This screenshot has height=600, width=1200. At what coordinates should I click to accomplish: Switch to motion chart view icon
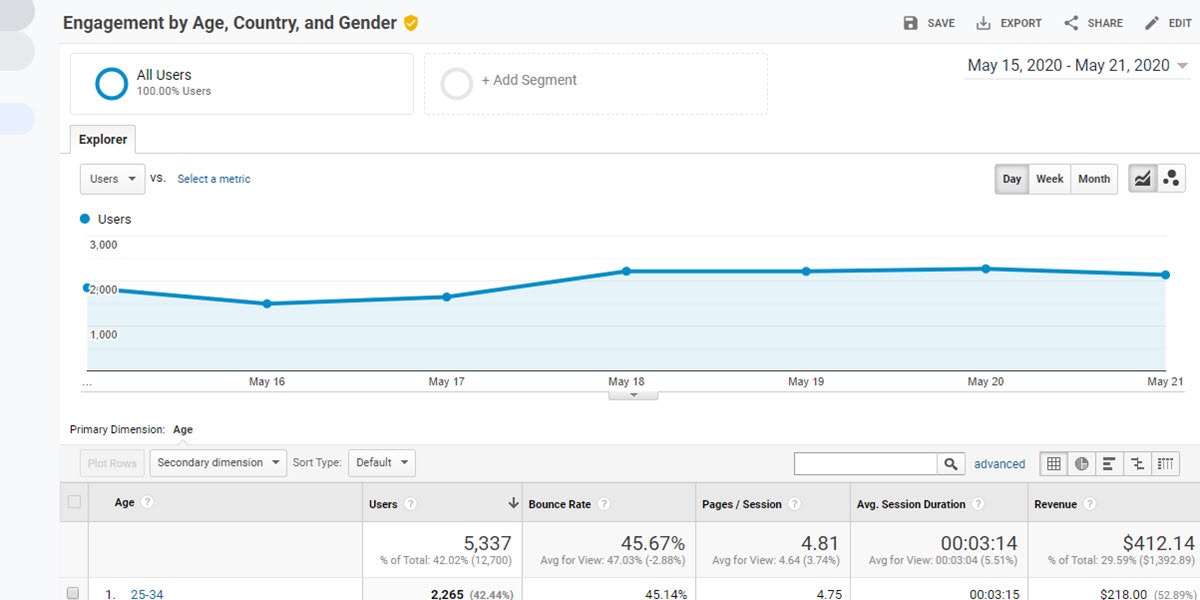[x=1171, y=179]
